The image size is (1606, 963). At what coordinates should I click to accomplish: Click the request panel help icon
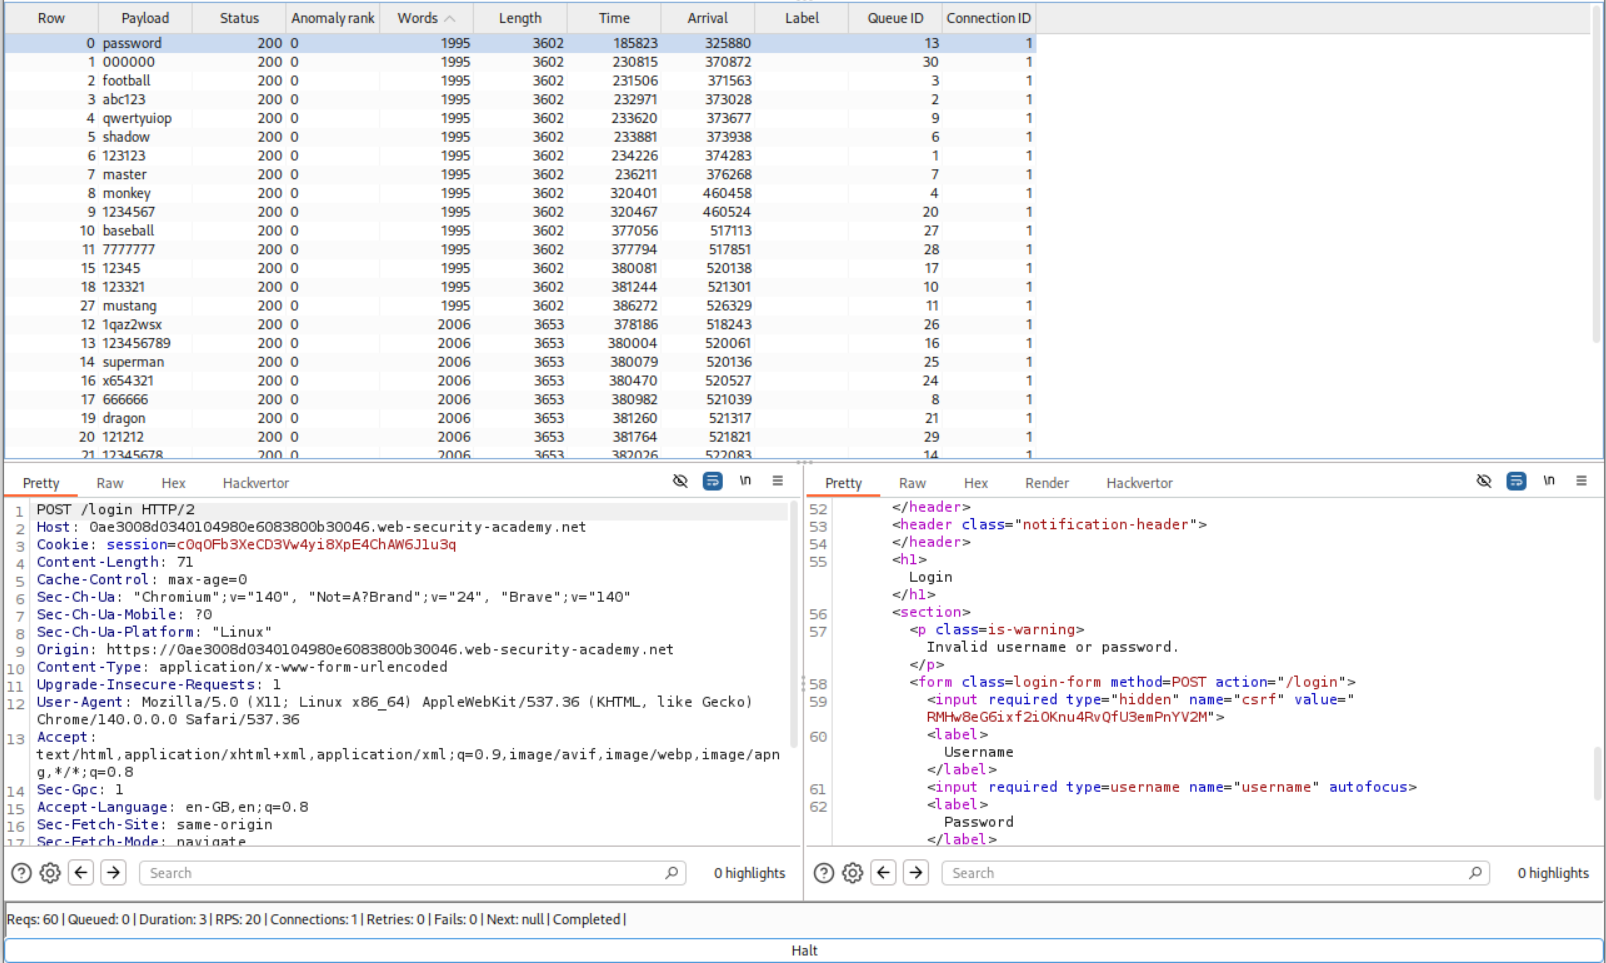tap(21, 873)
